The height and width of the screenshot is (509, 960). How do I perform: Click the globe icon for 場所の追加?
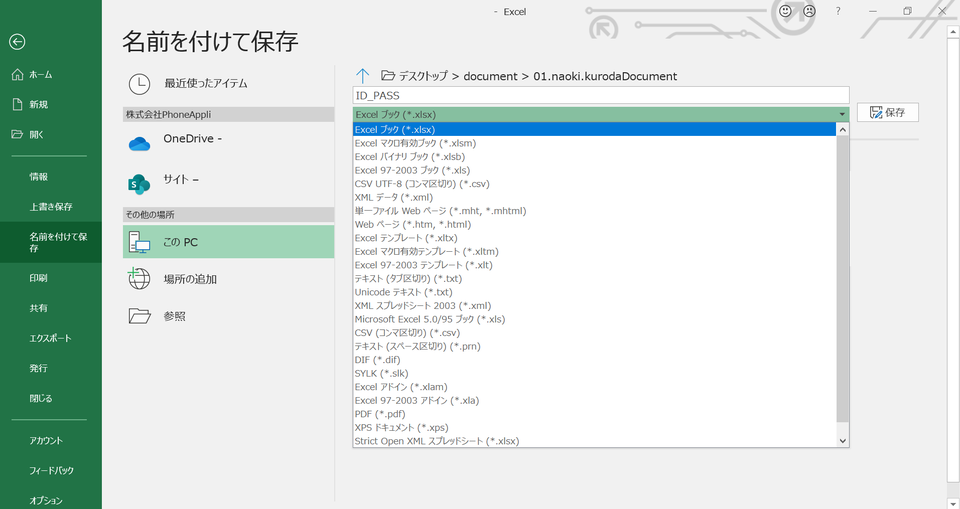pos(139,279)
